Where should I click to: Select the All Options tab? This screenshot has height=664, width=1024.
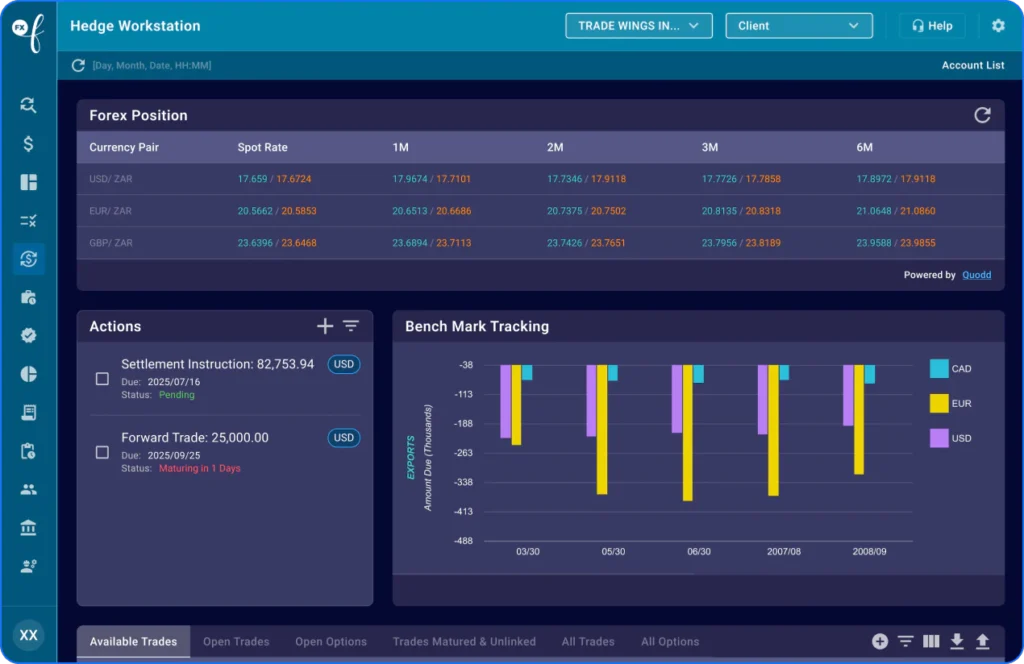pos(669,641)
